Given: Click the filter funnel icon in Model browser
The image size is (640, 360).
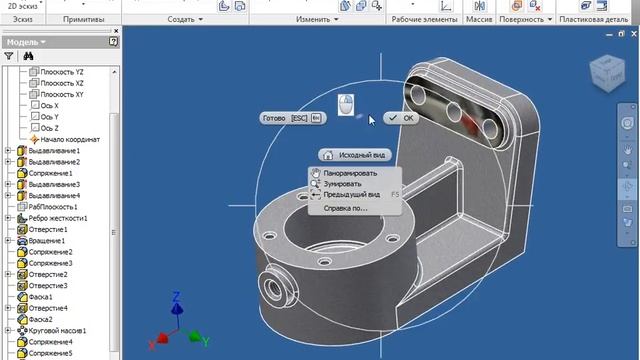Looking at the screenshot, I should [x=9, y=56].
